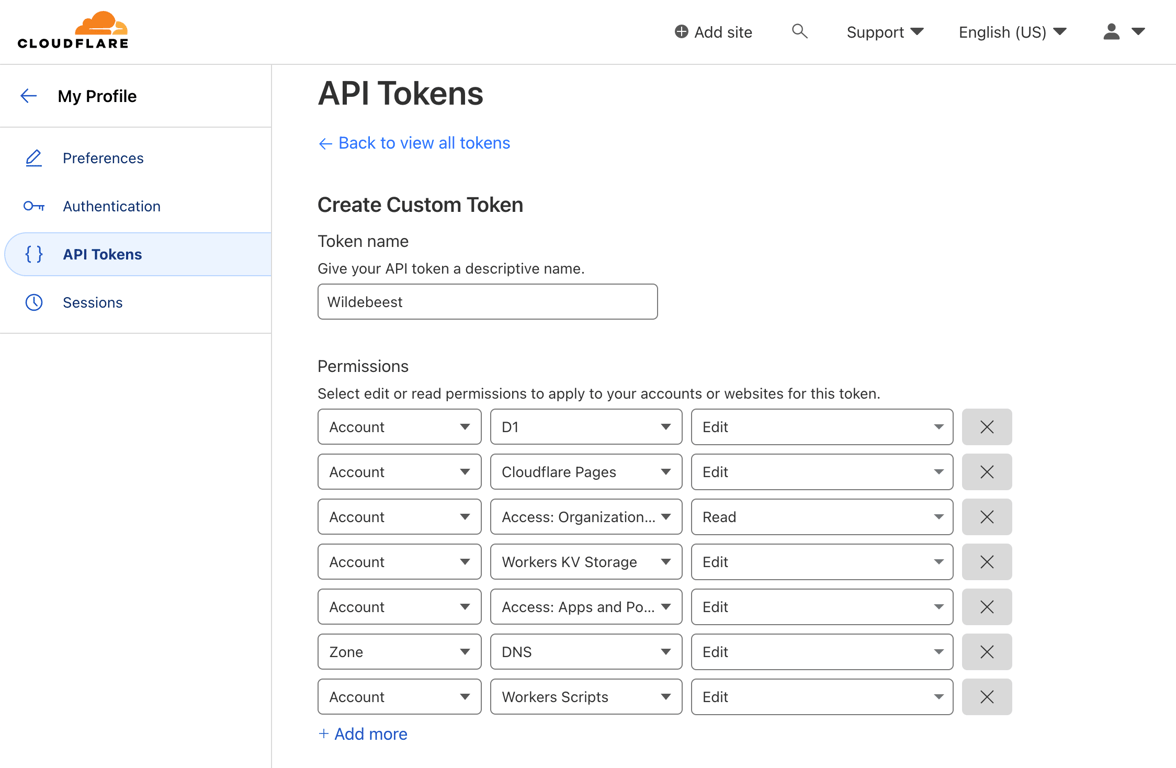Screen dimensions: 1176x768
Task: Remove the Access: Apps and Policies row
Action: tap(987, 607)
